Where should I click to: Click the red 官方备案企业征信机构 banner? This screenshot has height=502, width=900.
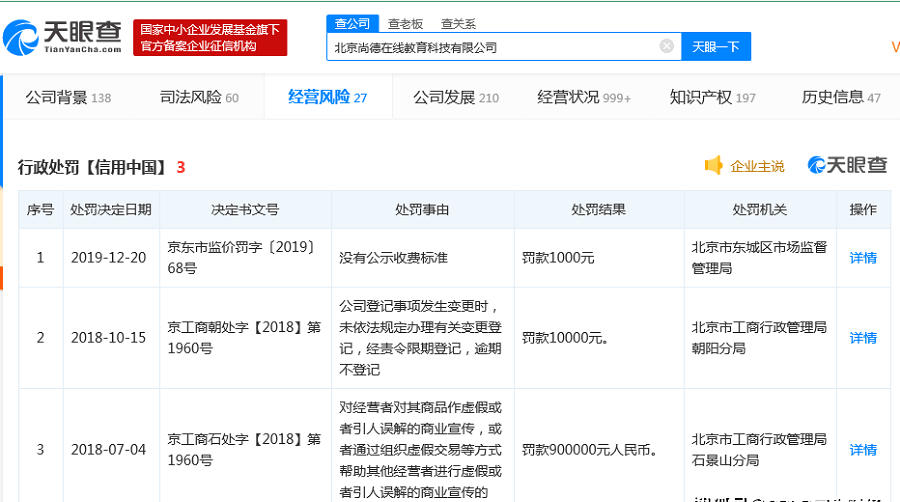[x=211, y=37]
